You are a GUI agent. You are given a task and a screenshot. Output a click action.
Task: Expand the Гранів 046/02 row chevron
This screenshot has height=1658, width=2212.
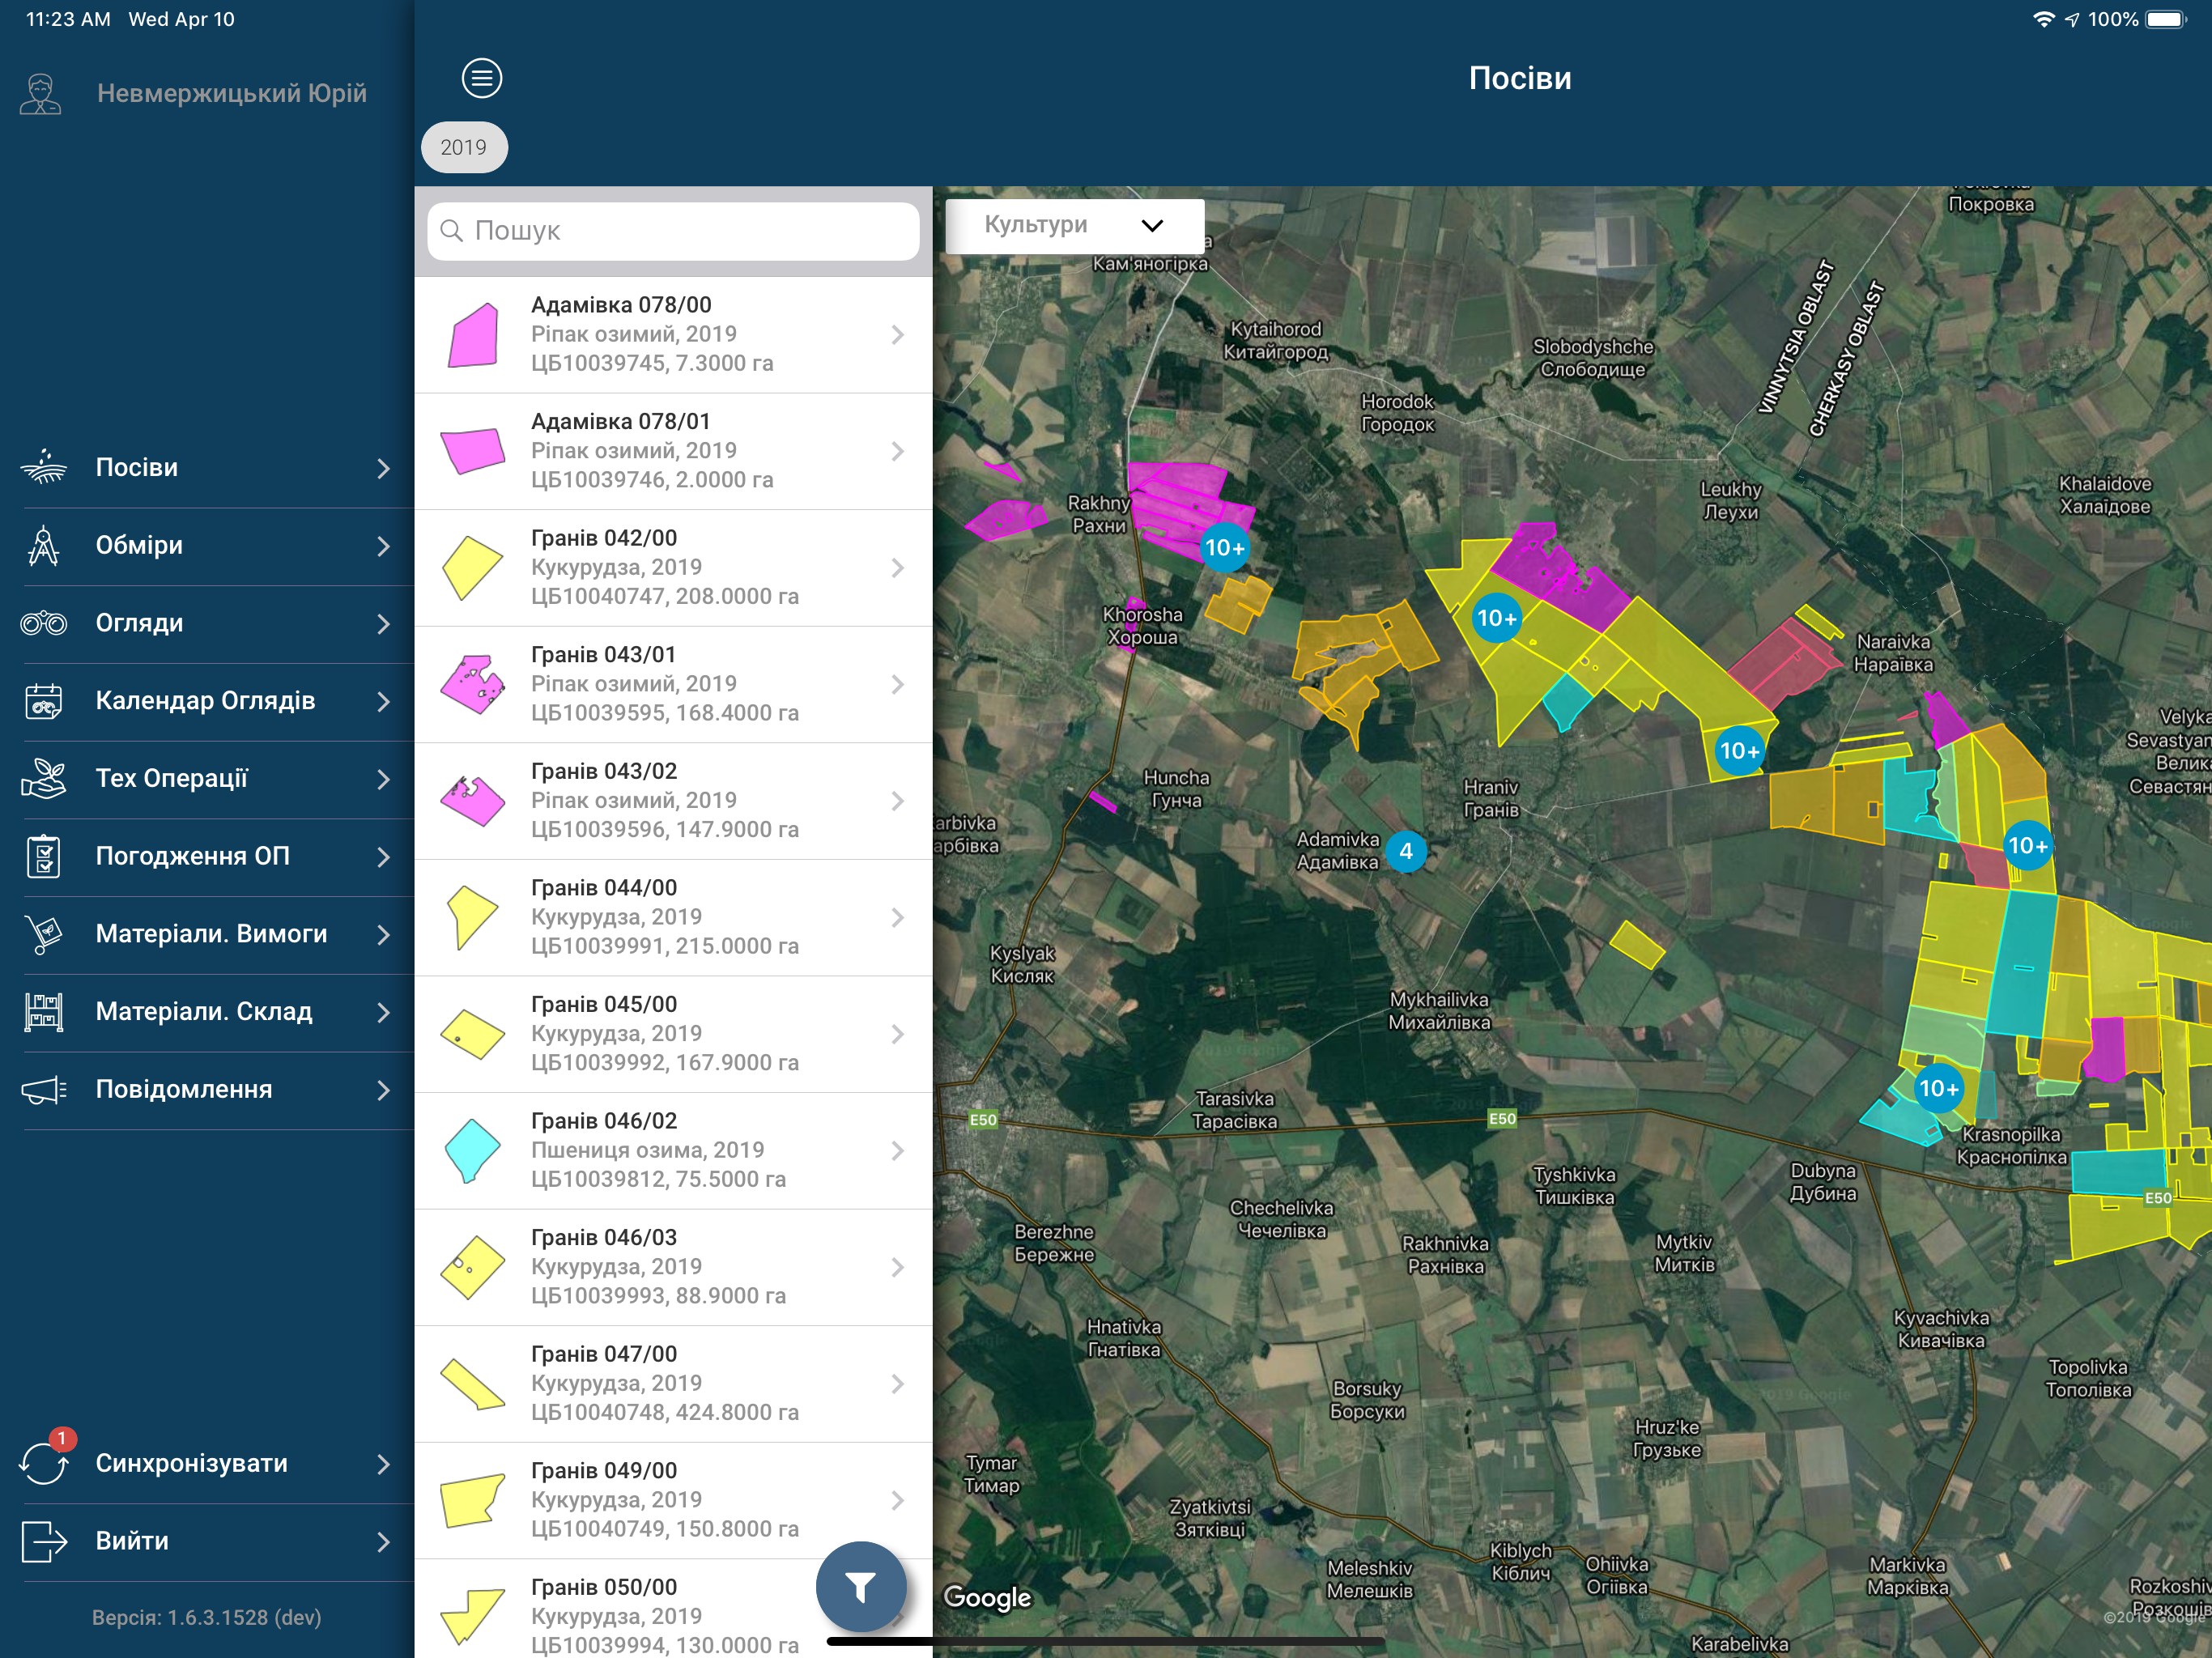[897, 1150]
